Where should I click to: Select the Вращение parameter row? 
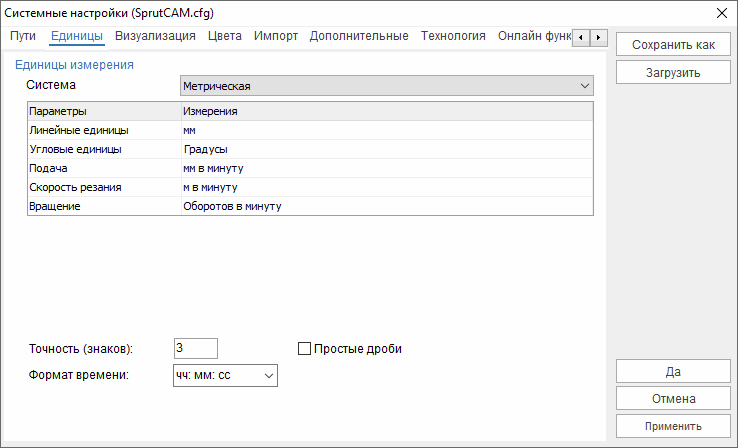(x=310, y=206)
